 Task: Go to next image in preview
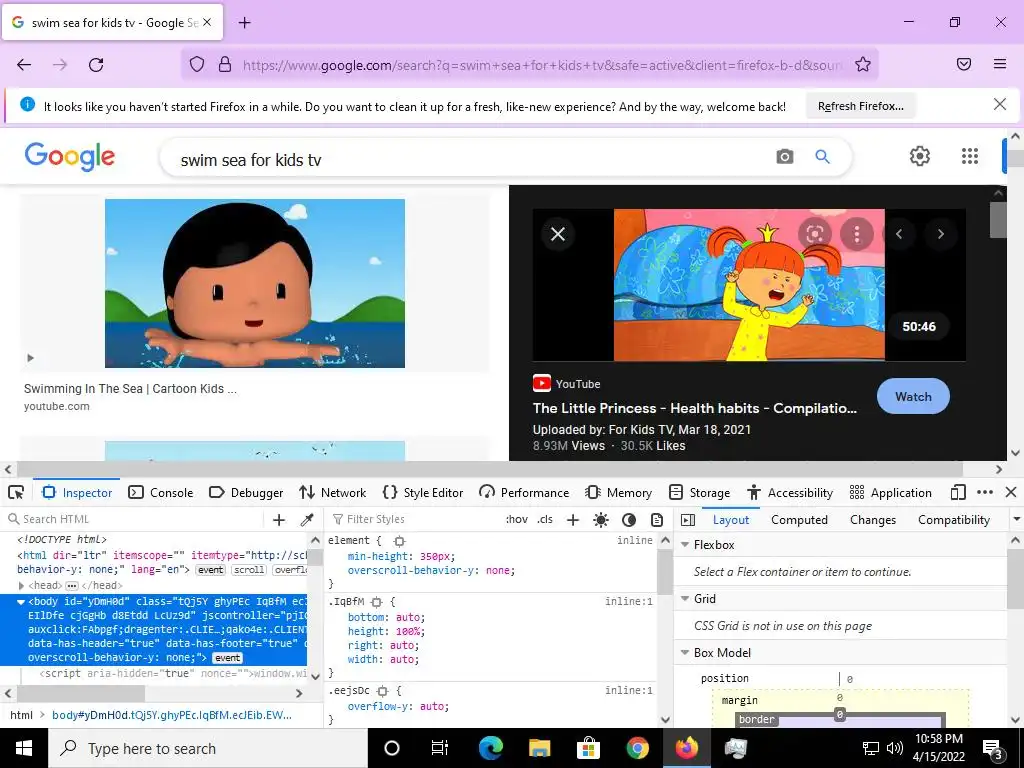pyautogui.click(x=940, y=234)
